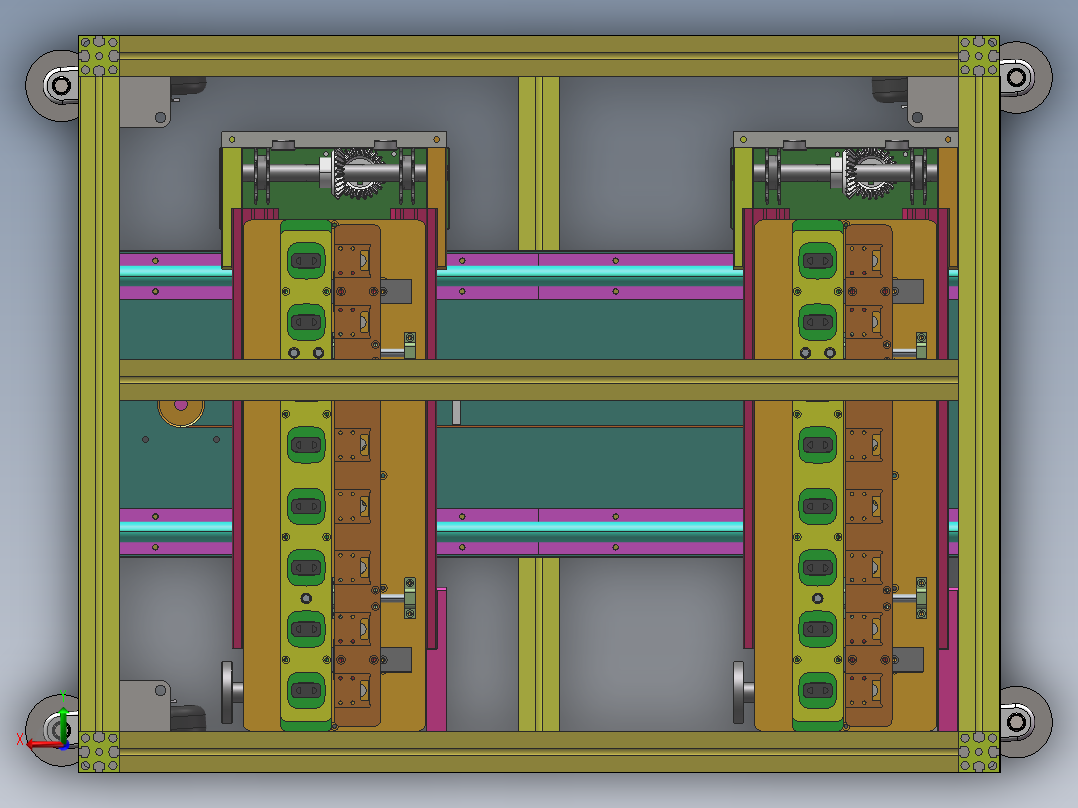The width and height of the screenshot is (1078, 808).
Task: Select the top-left corner bracket plate
Action: [x=99, y=56]
